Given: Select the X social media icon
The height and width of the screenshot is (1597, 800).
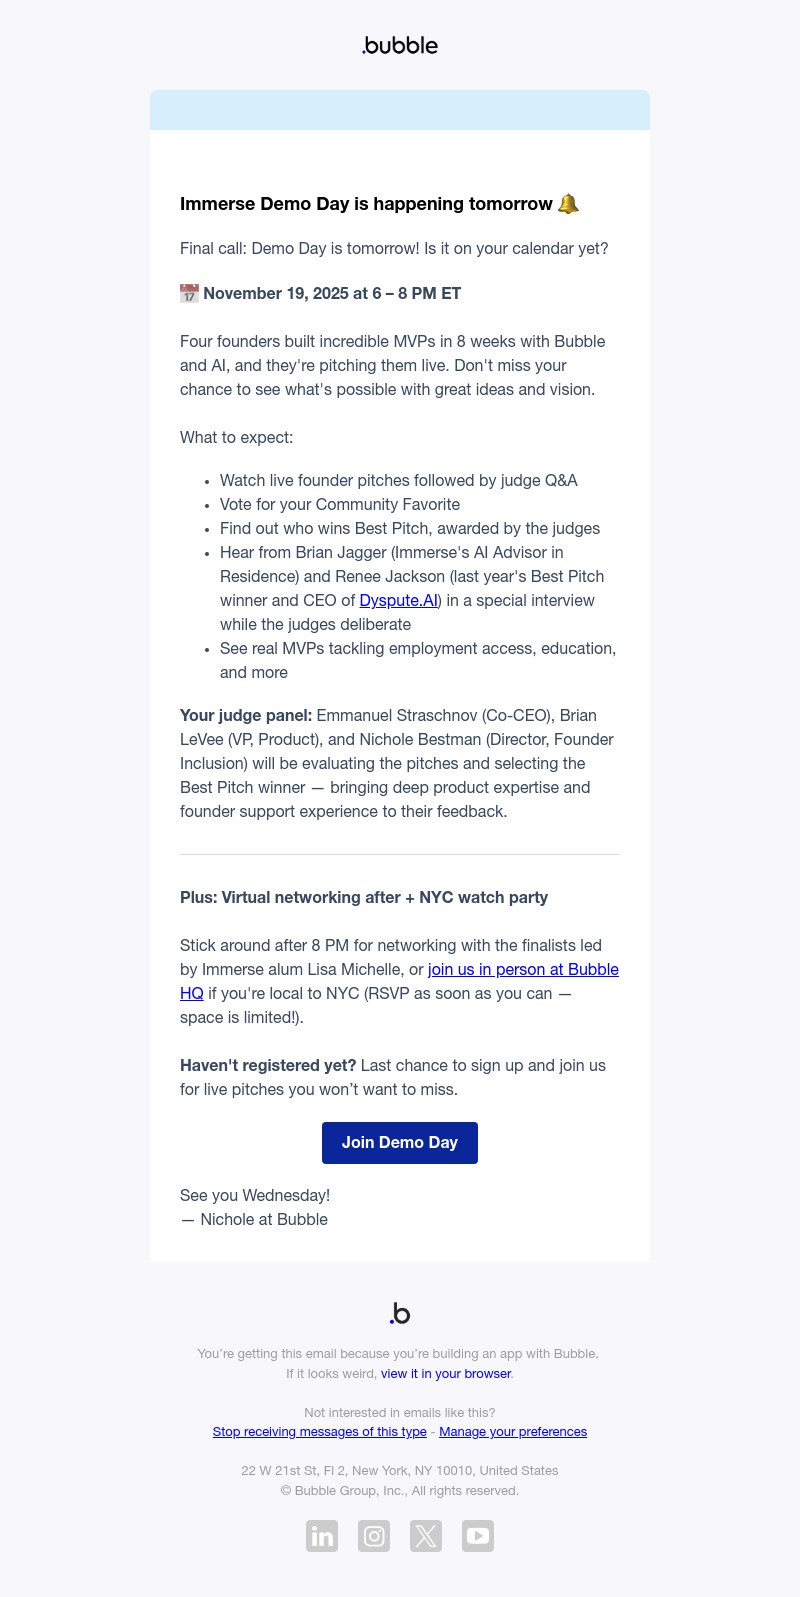Looking at the screenshot, I should click(x=426, y=1536).
